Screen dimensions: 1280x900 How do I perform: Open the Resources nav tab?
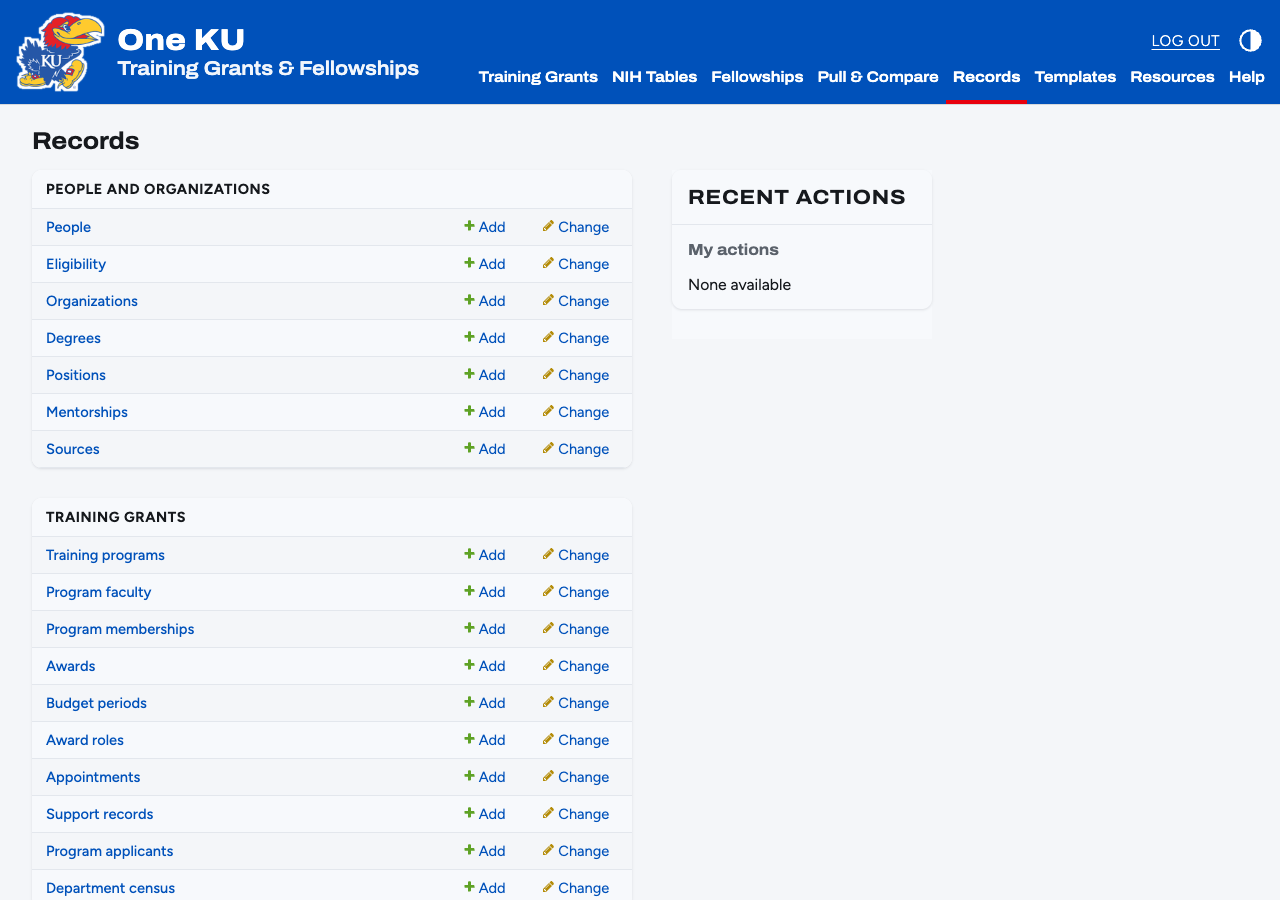[x=1172, y=77]
